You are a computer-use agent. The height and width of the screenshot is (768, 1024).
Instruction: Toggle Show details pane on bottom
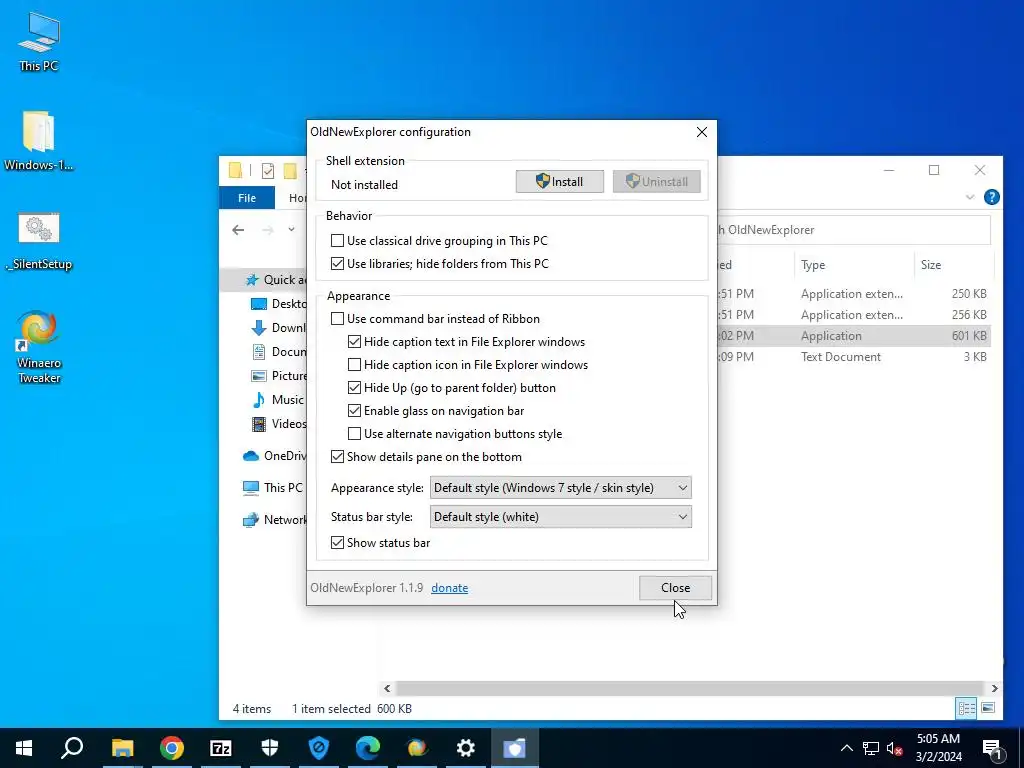(337, 456)
